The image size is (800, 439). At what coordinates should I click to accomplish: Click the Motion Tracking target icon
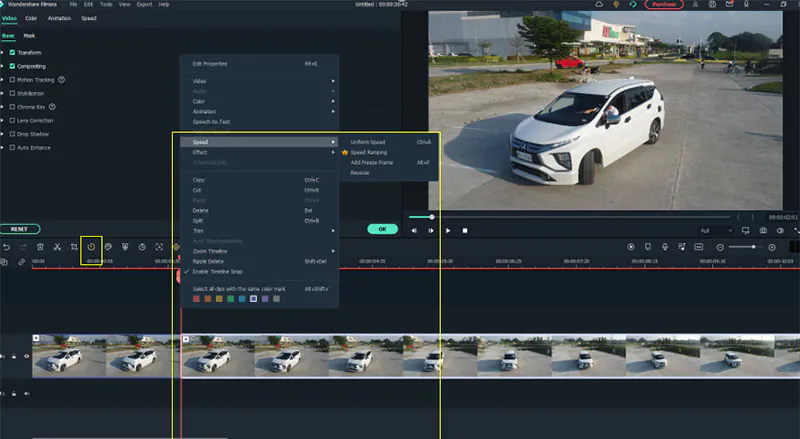click(x=159, y=247)
